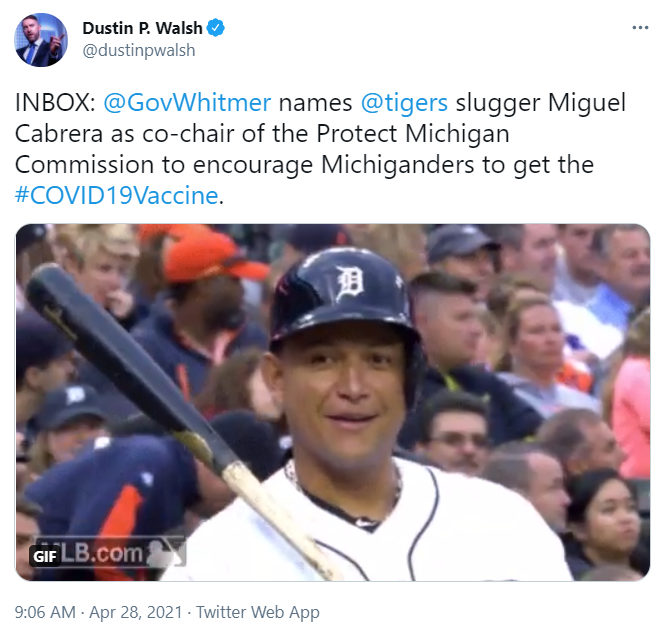
Task: Open the 9:06 AM timestamp link
Action: point(45,612)
